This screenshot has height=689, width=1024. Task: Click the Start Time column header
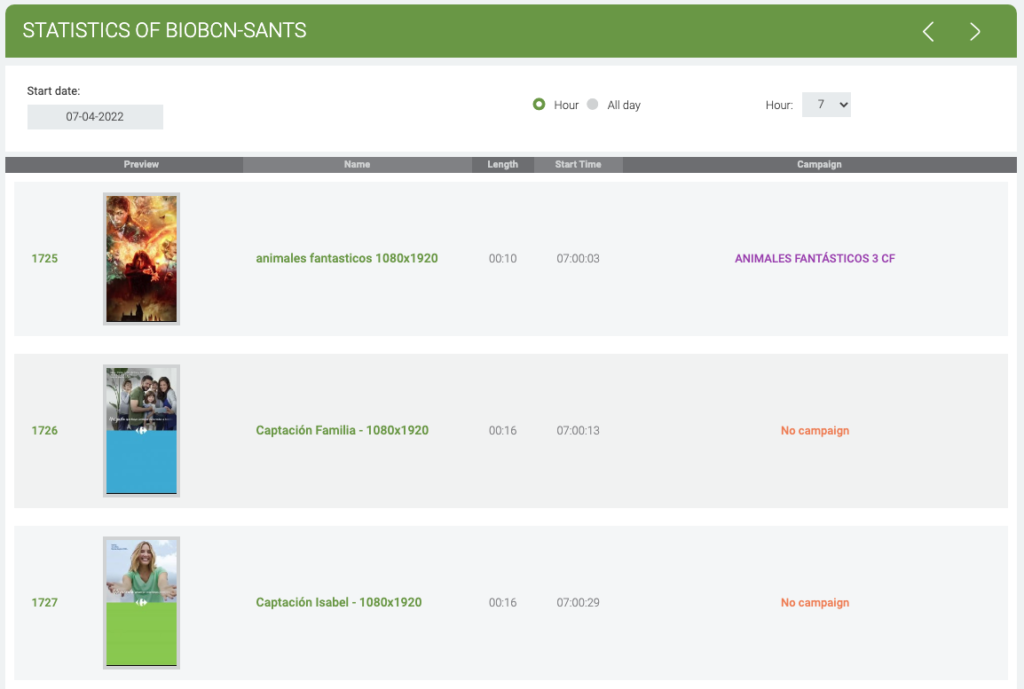coord(578,165)
